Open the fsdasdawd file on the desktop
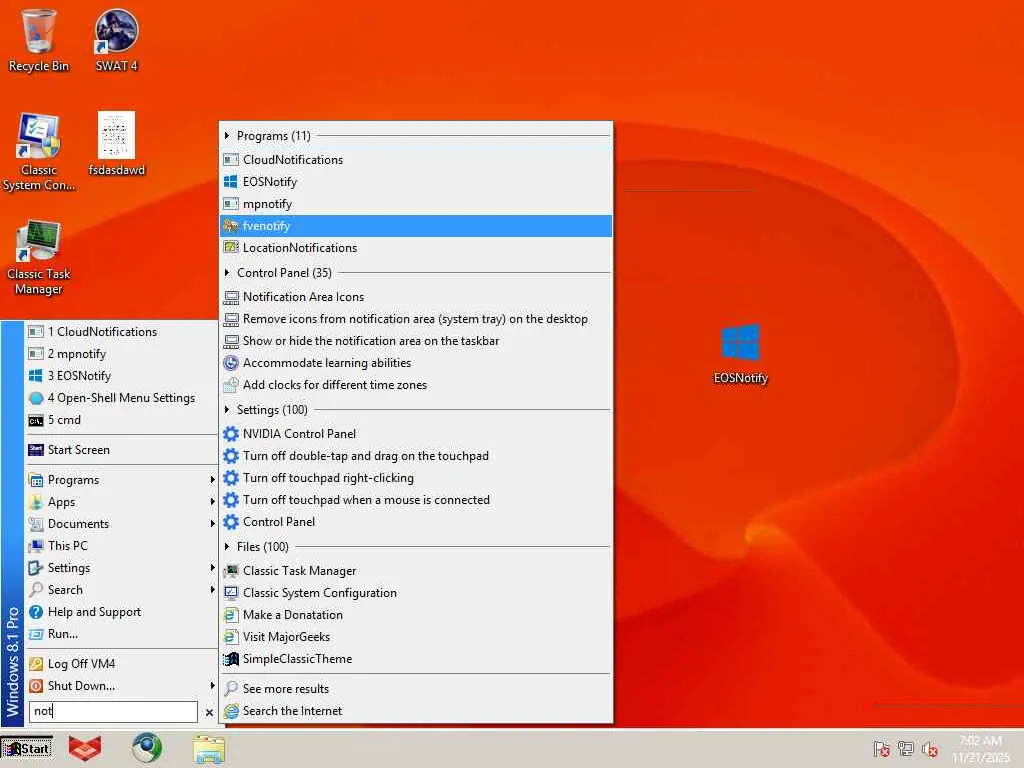The width and height of the screenshot is (1024, 768). click(116, 144)
